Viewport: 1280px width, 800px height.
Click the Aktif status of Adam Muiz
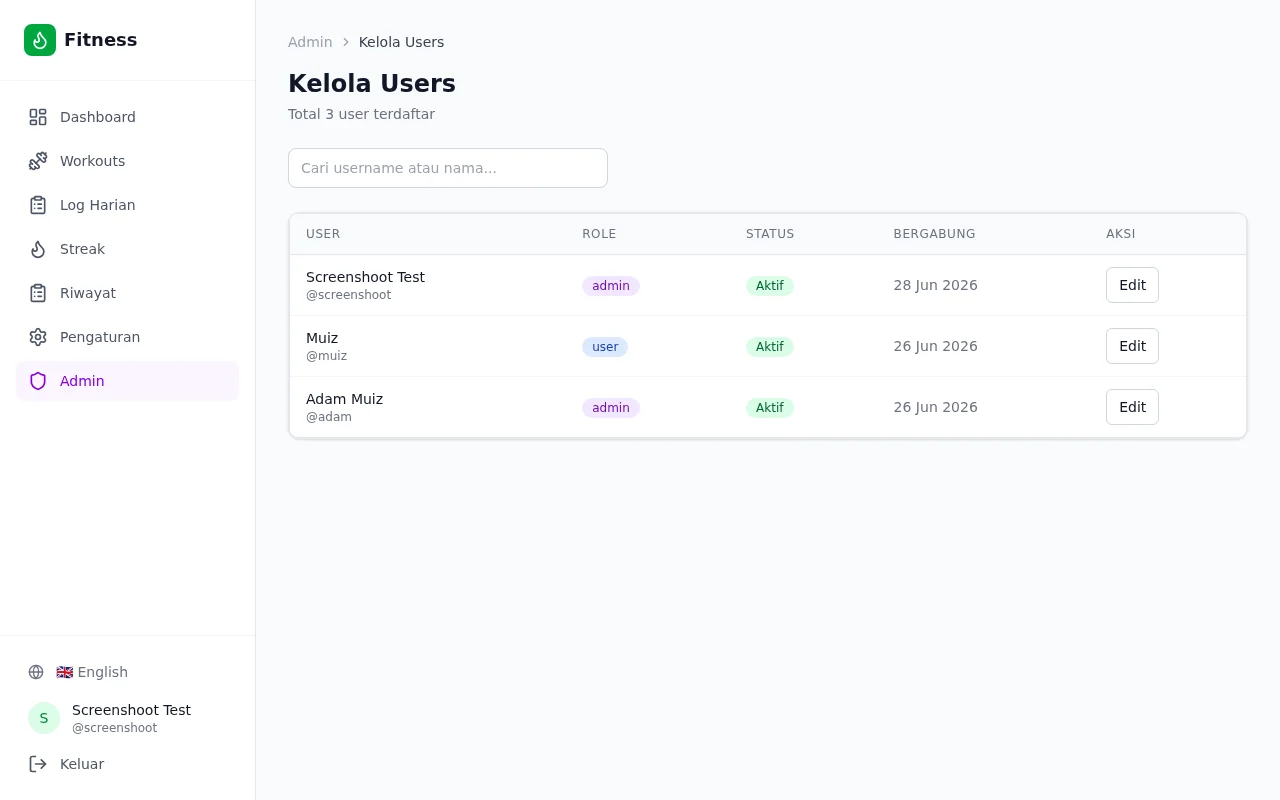coord(770,408)
